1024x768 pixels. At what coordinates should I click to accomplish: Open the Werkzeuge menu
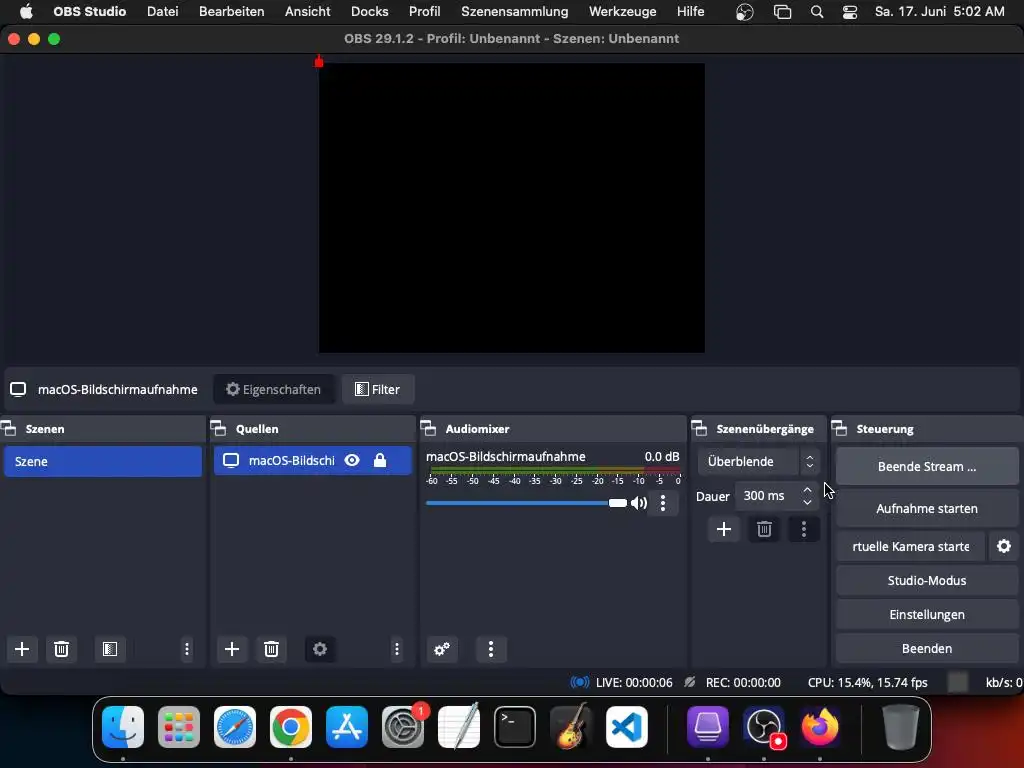pos(622,11)
